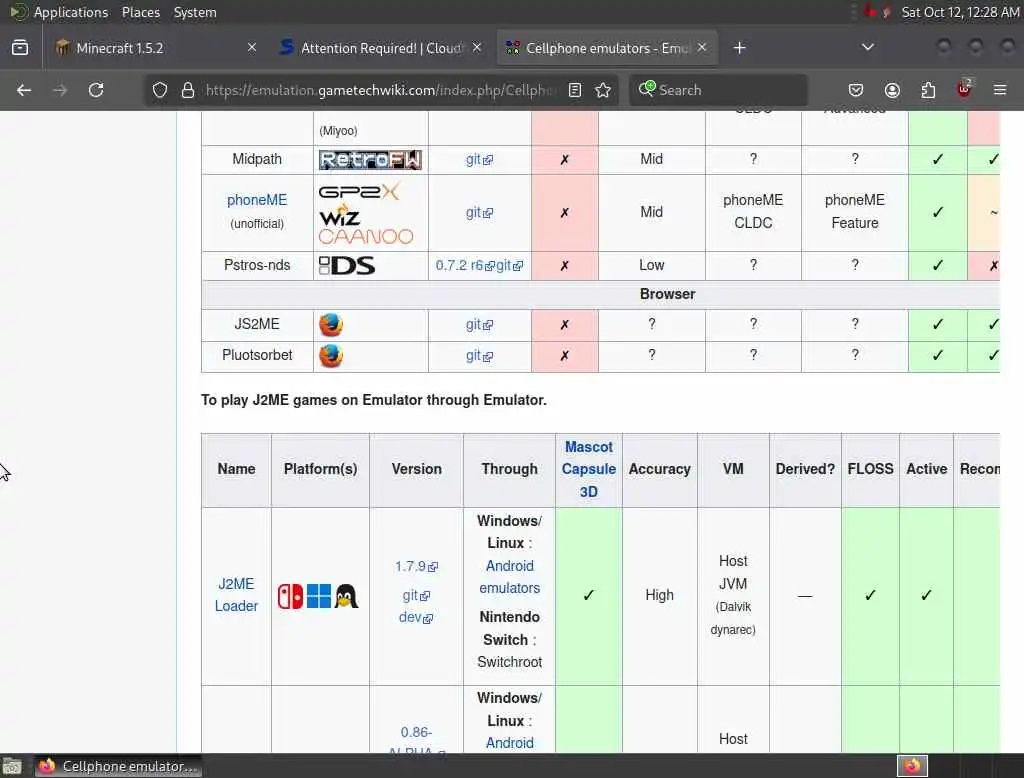Click the browser Search box

coord(718,90)
